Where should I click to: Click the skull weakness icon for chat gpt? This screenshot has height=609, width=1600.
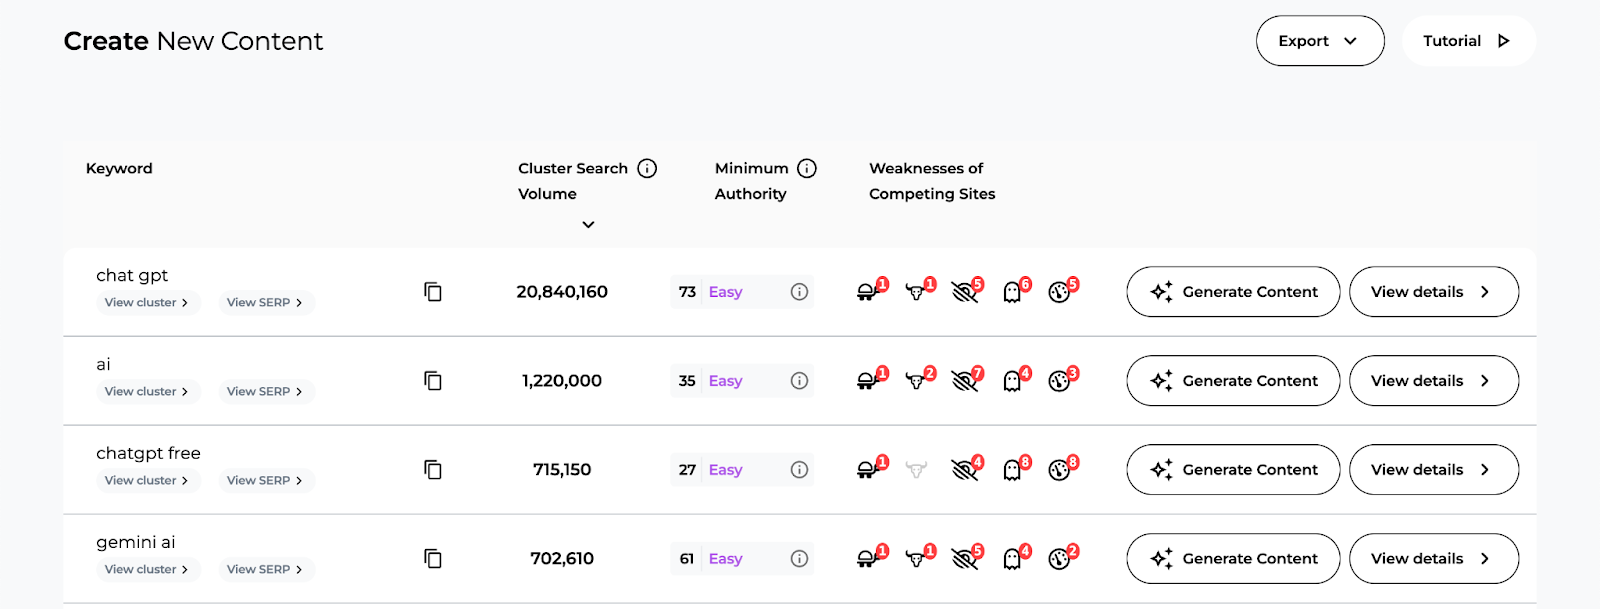pyautogui.click(x=915, y=292)
